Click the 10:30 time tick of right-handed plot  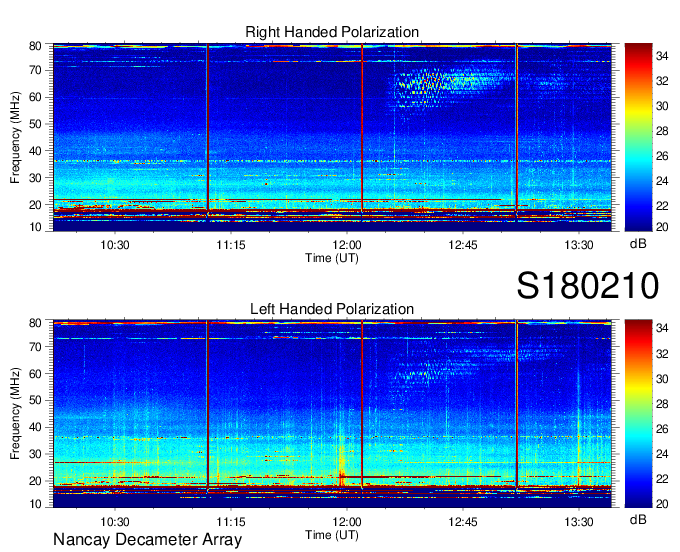pyautogui.click(x=115, y=245)
